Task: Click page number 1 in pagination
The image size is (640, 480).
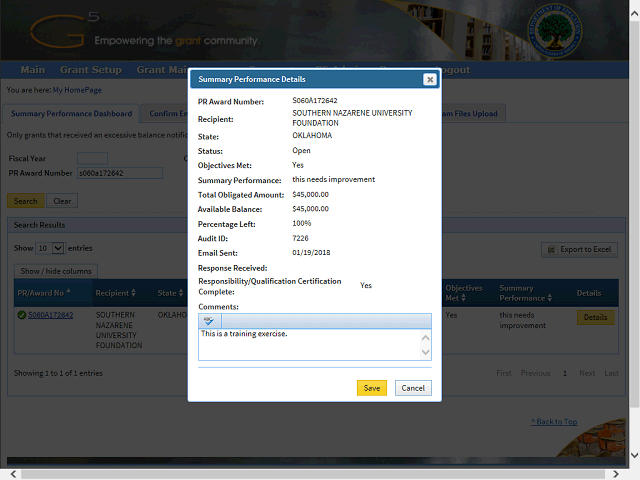Action: click(x=565, y=373)
